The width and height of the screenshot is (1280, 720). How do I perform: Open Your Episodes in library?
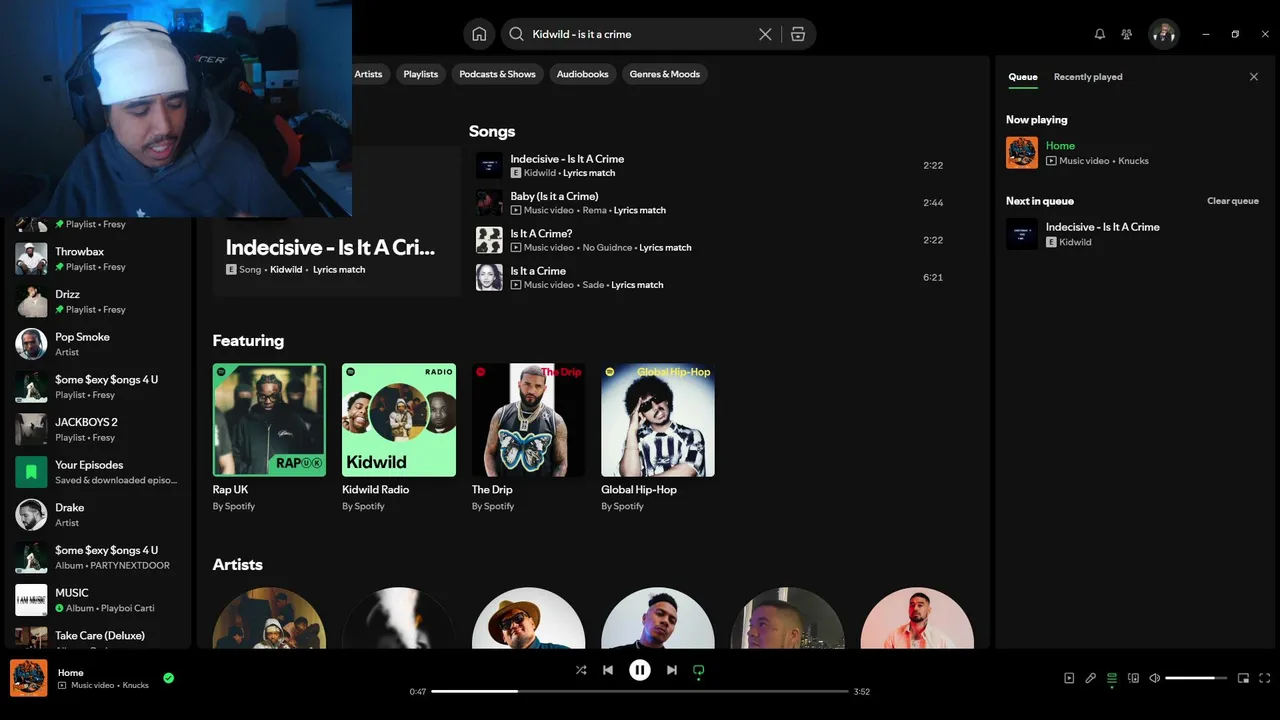point(98,472)
